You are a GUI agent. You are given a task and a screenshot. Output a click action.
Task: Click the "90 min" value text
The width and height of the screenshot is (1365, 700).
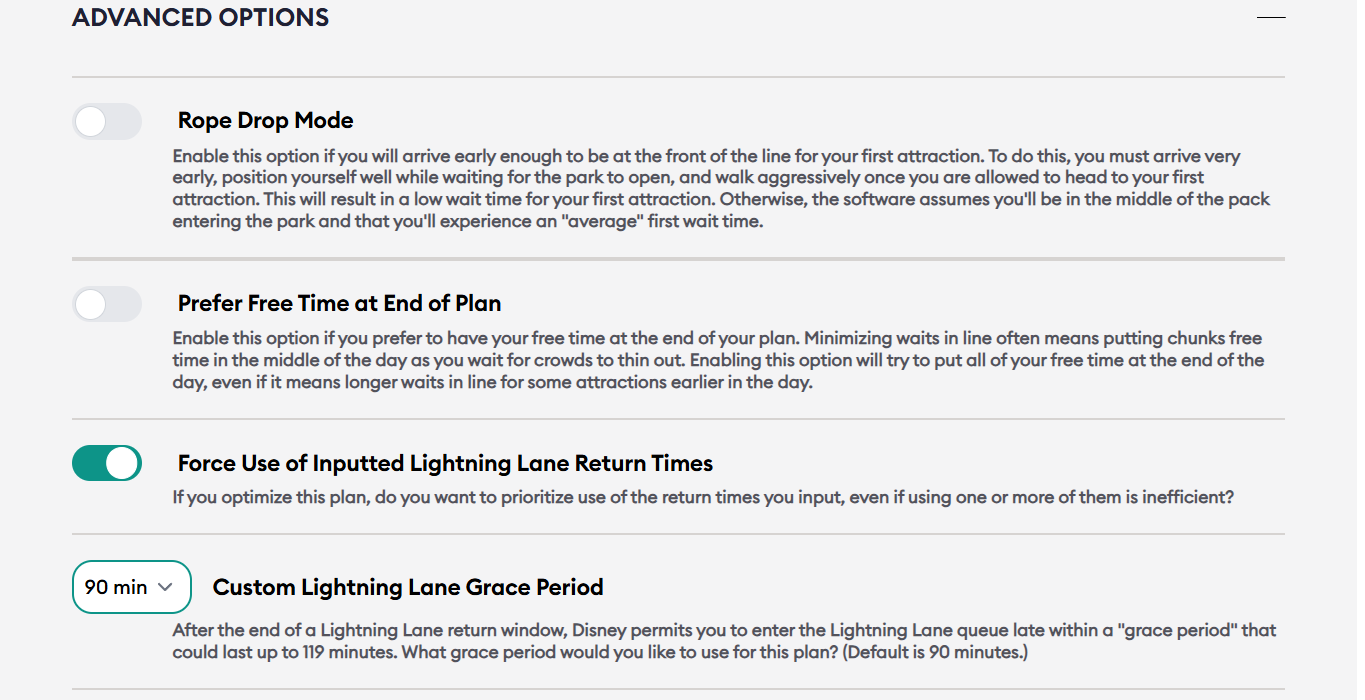coord(116,587)
